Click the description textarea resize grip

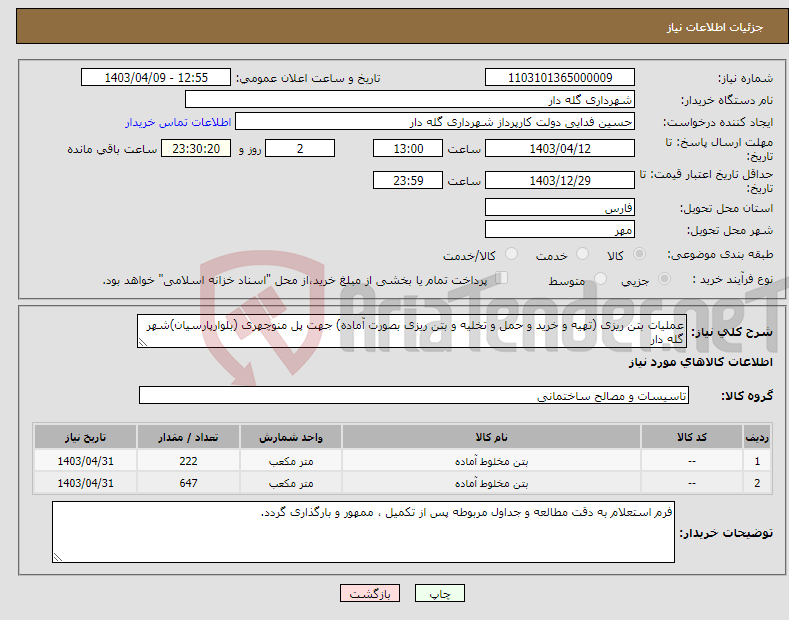[142, 342]
